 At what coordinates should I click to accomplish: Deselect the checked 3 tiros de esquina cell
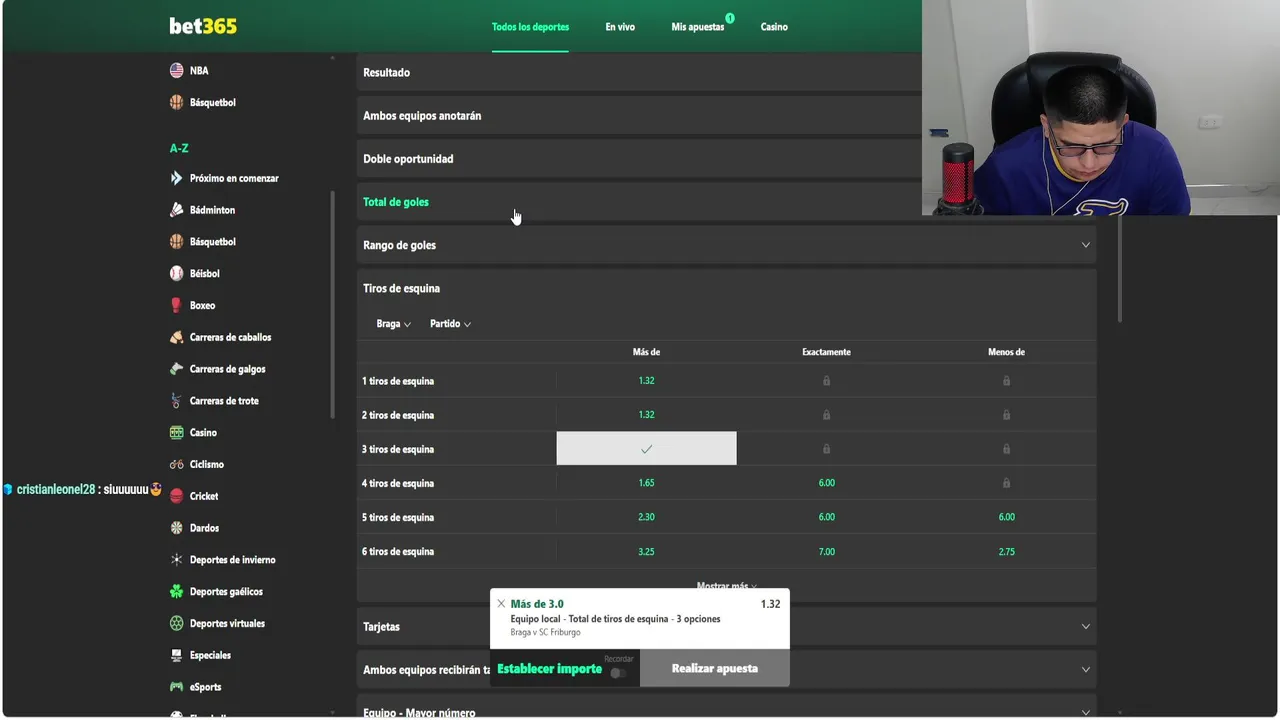646,449
